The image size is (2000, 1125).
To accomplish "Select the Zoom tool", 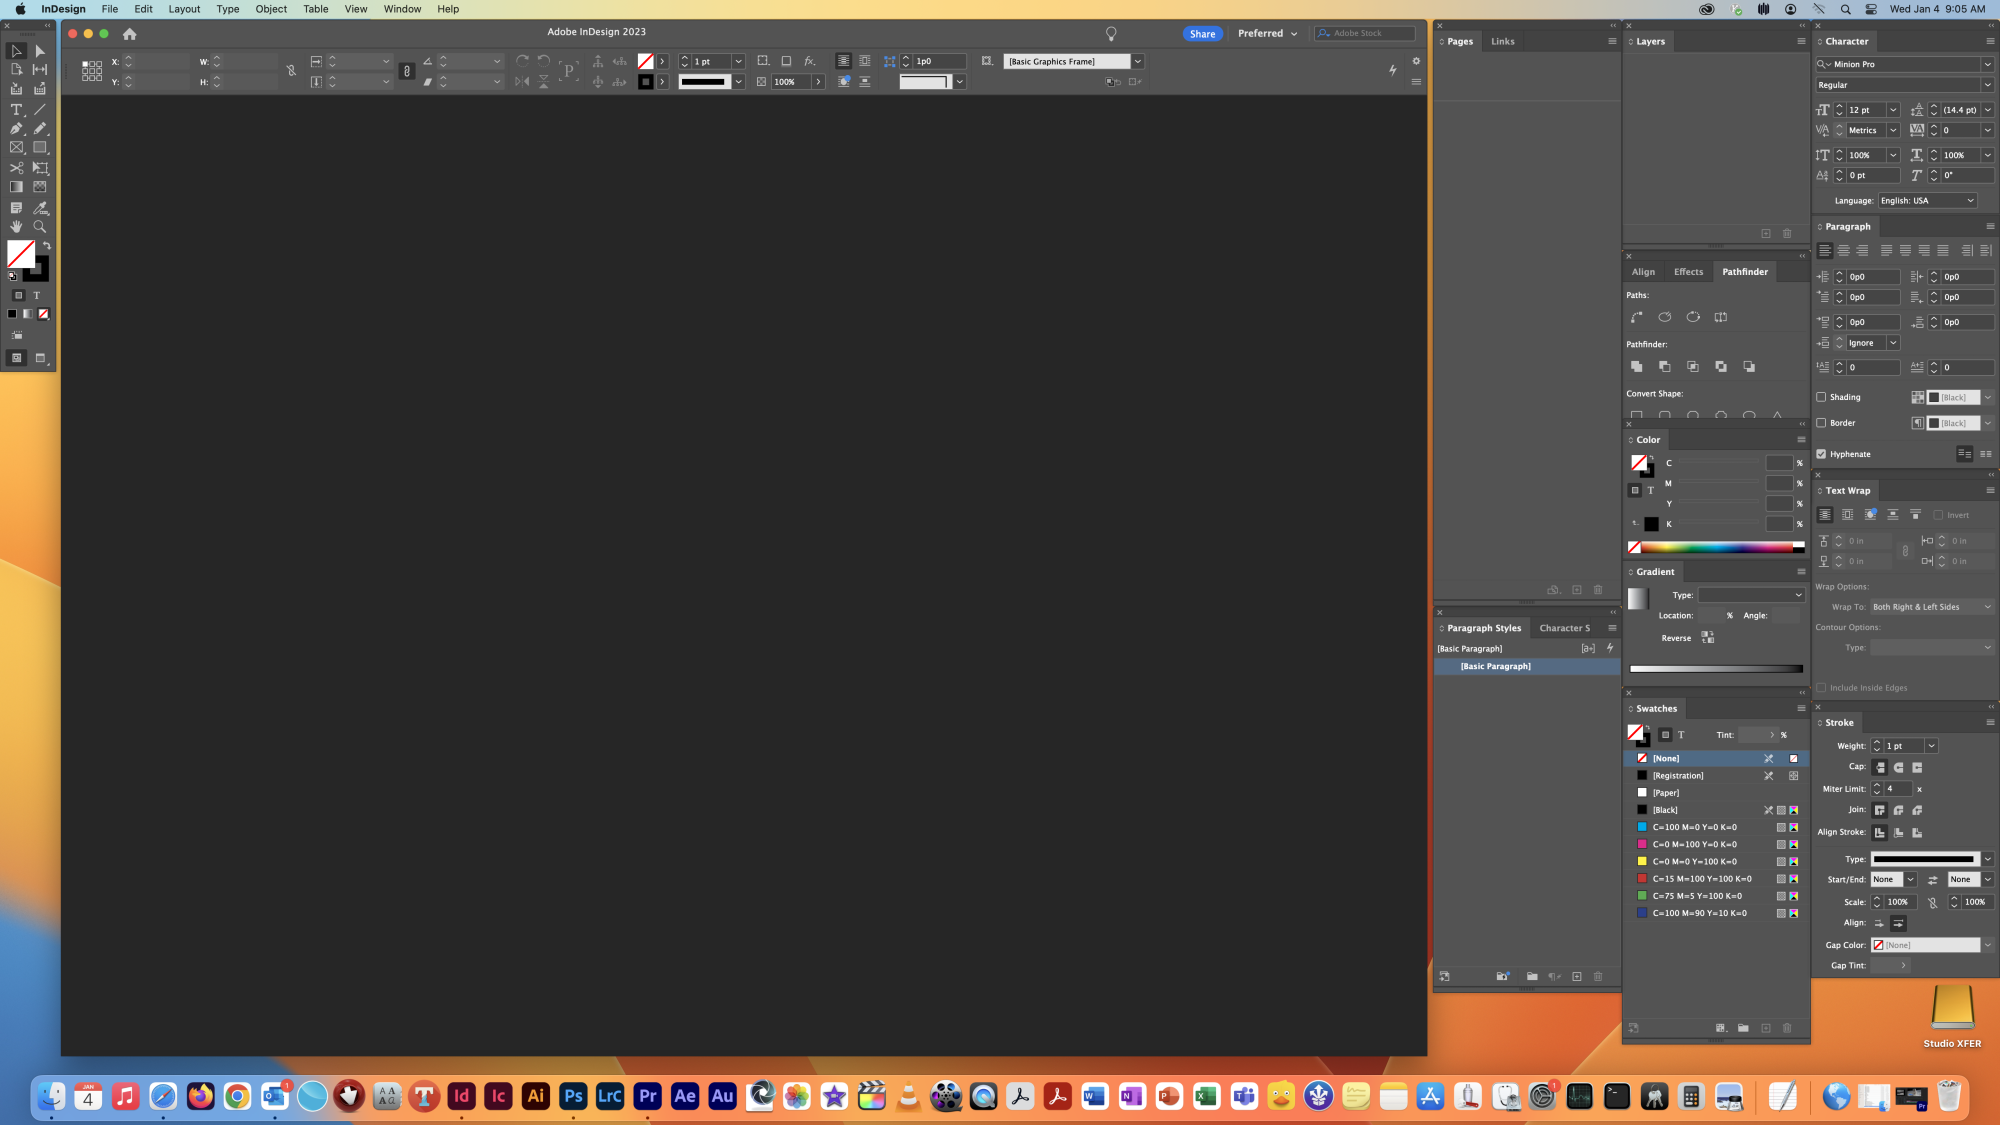I will pyautogui.click(x=40, y=227).
